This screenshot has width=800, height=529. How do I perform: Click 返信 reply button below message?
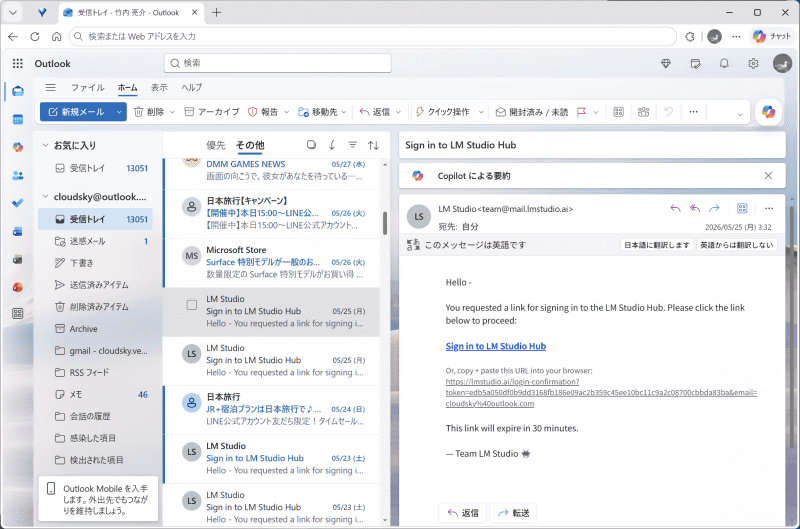462,513
